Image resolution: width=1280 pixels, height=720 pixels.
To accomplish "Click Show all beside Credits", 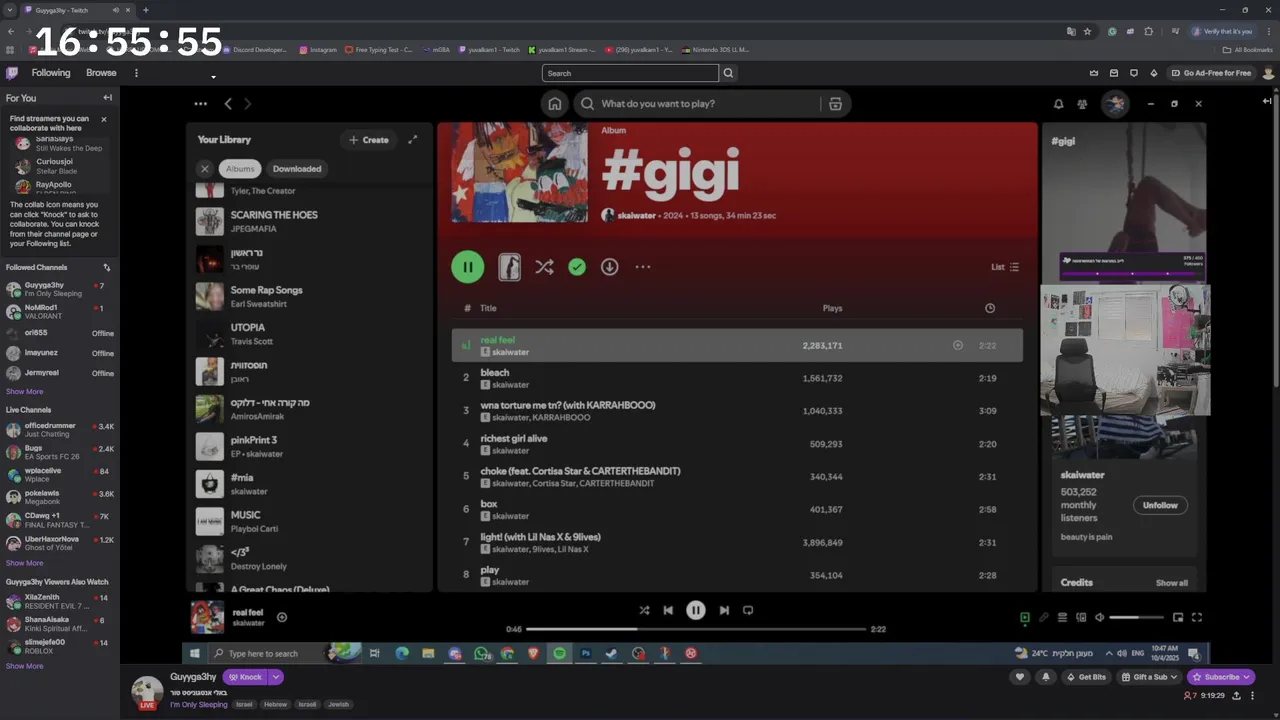I will (1172, 583).
